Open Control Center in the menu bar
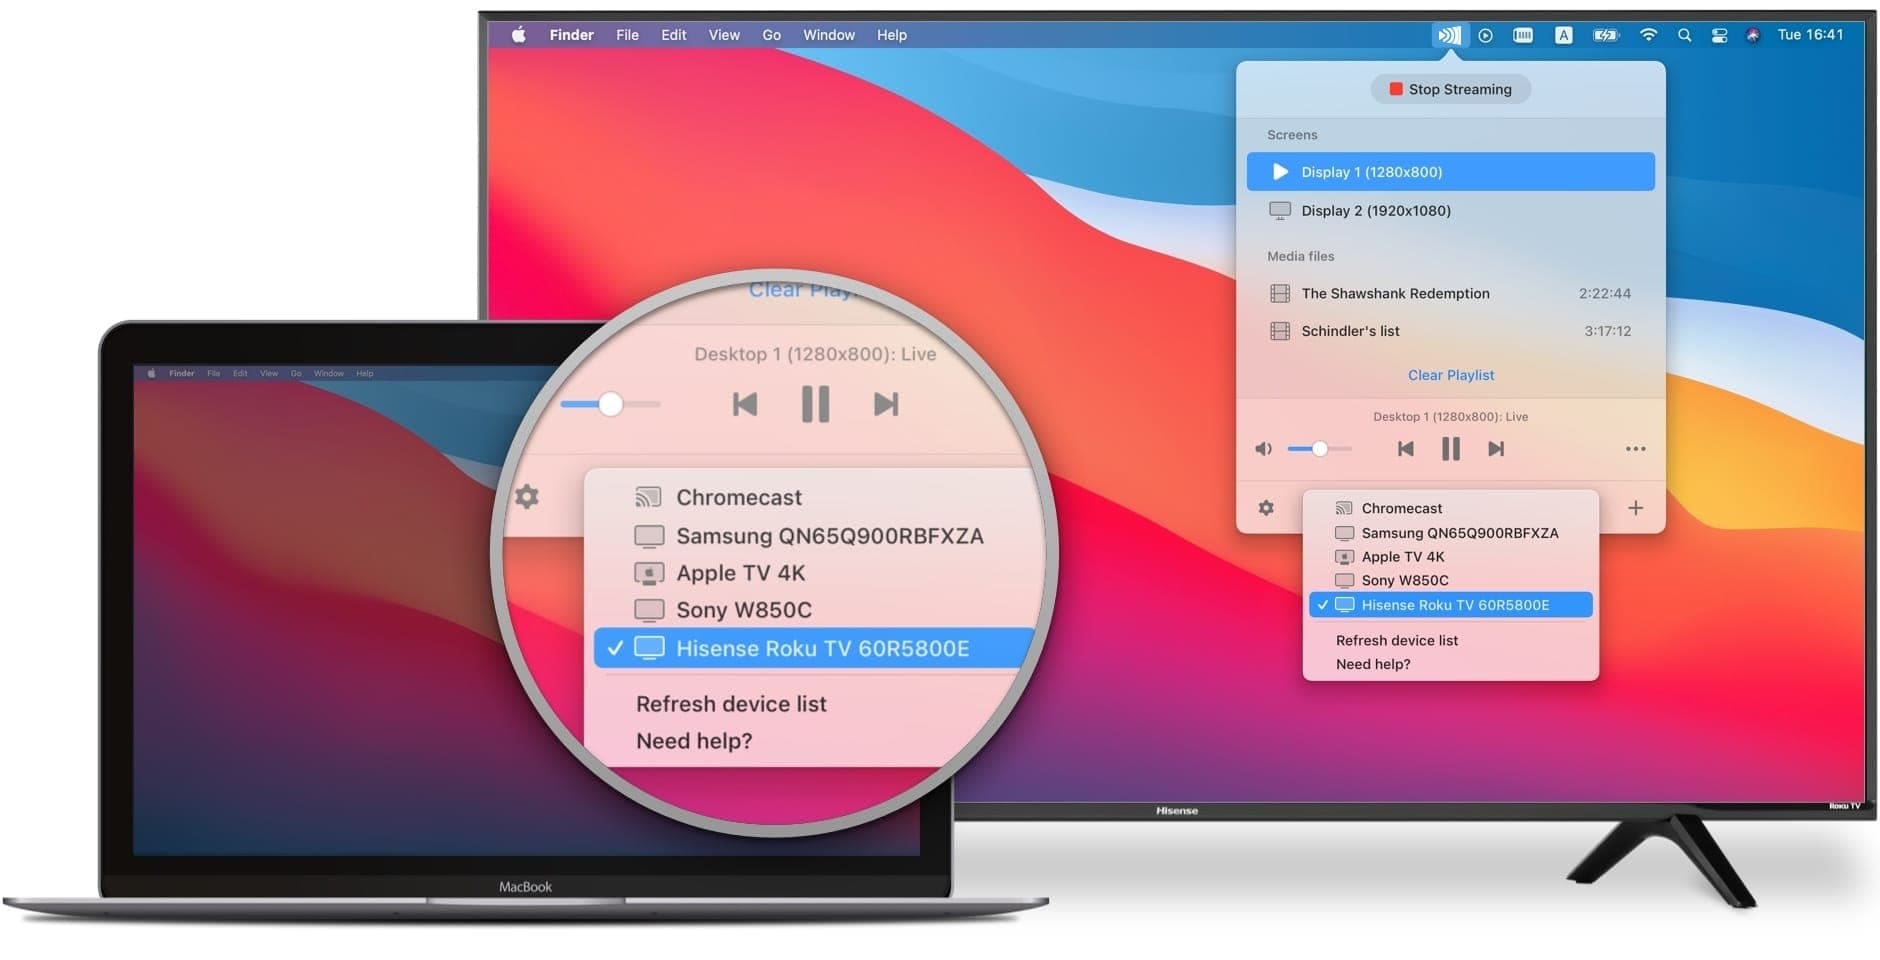Image resolution: width=1880 pixels, height=960 pixels. pyautogui.click(x=1719, y=35)
